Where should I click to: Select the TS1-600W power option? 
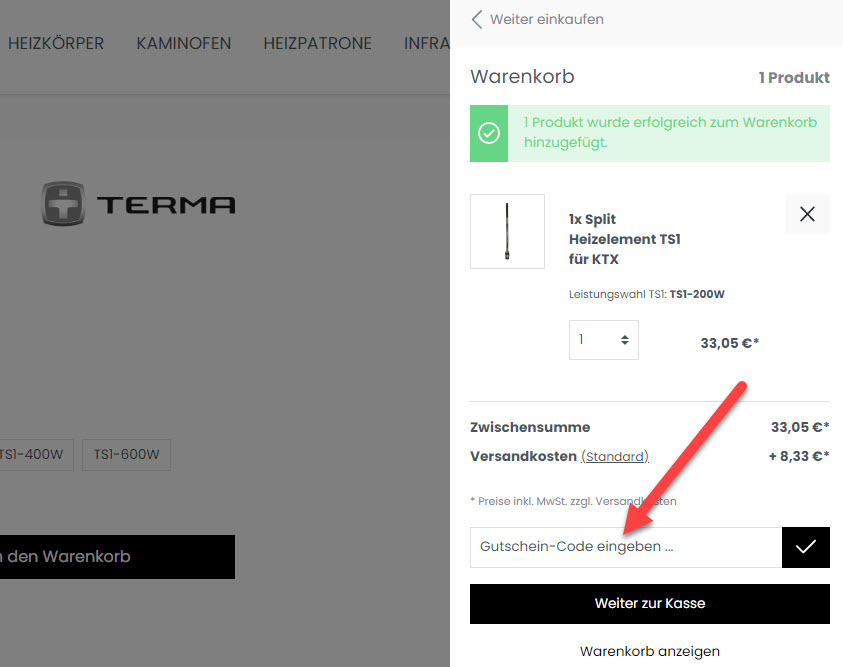tap(126, 454)
